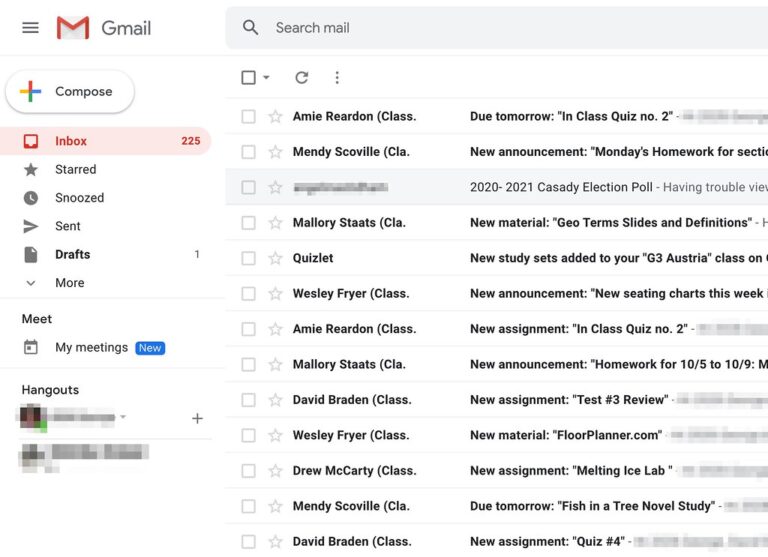Viewport: 768px width, 557px height.
Task: Open the Quizlet G3 Austria study sets email
Action: [x=497, y=258]
